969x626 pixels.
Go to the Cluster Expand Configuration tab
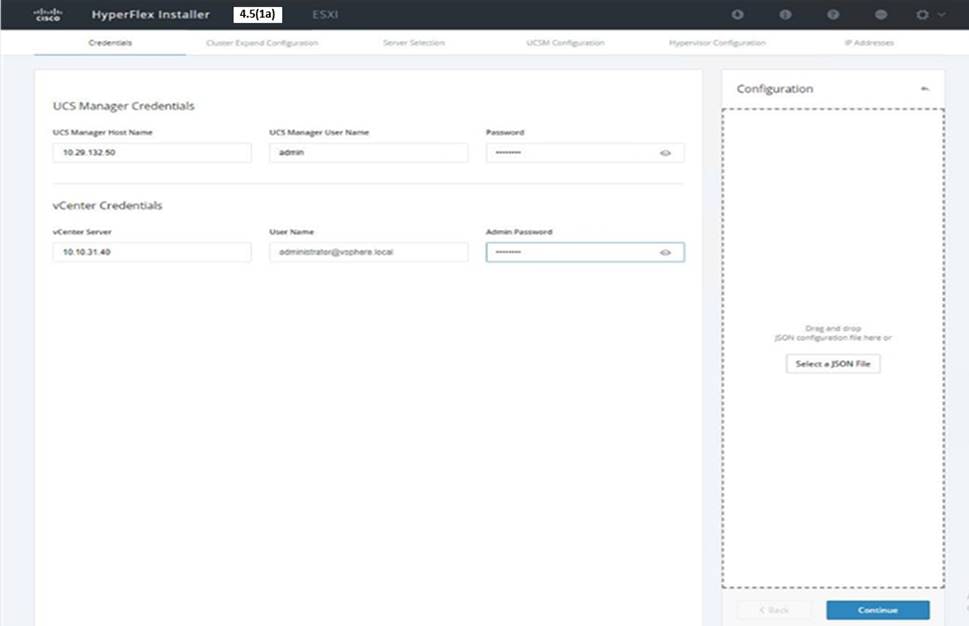coord(262,43)
